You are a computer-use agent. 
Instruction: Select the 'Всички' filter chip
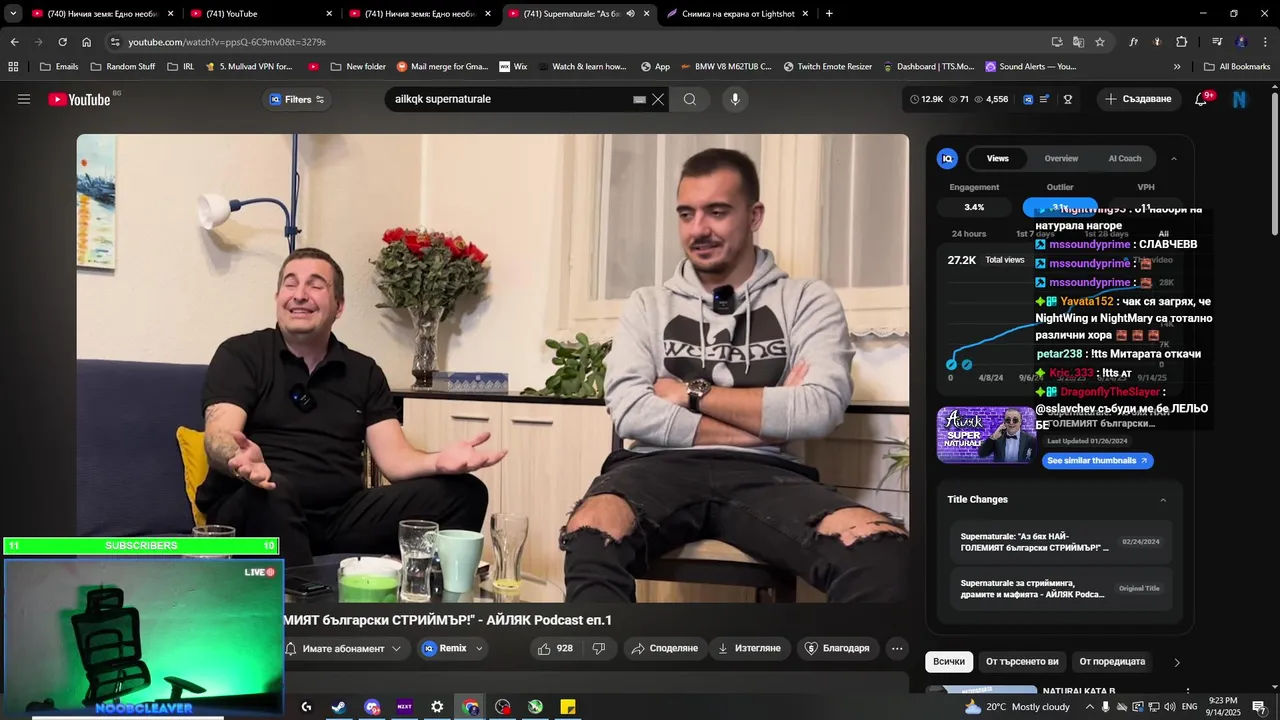[x=949, y=662]
